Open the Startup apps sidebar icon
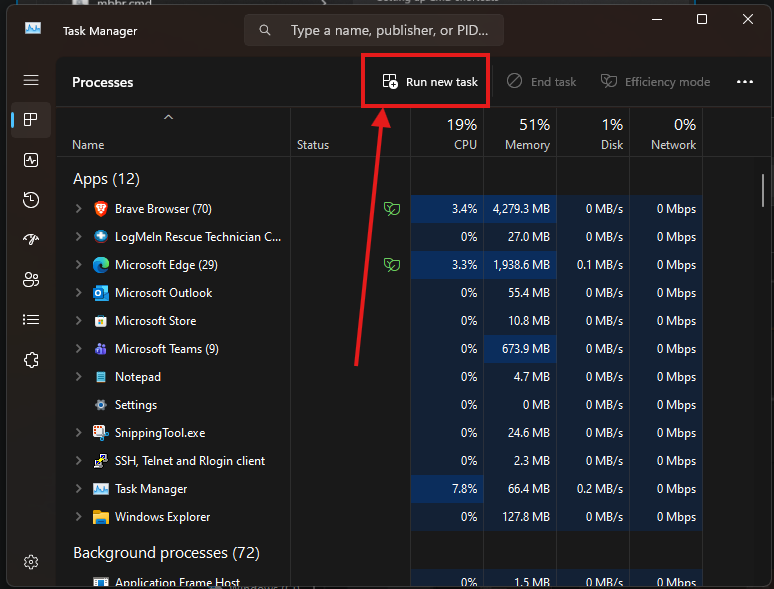 pos(31,239)
